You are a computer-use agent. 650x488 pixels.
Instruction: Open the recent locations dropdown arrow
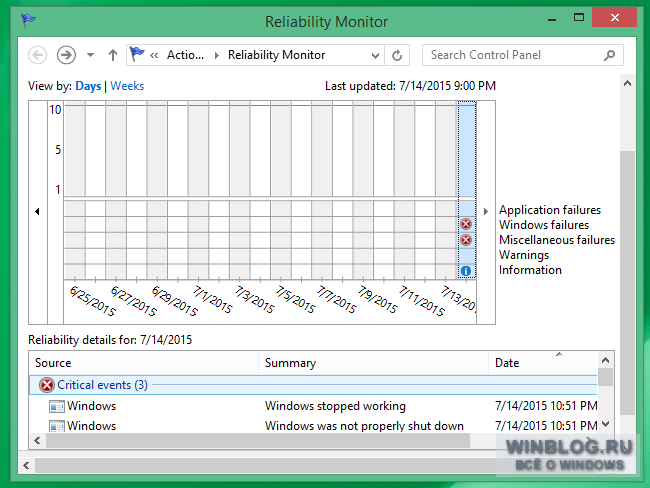click(90, 55)
